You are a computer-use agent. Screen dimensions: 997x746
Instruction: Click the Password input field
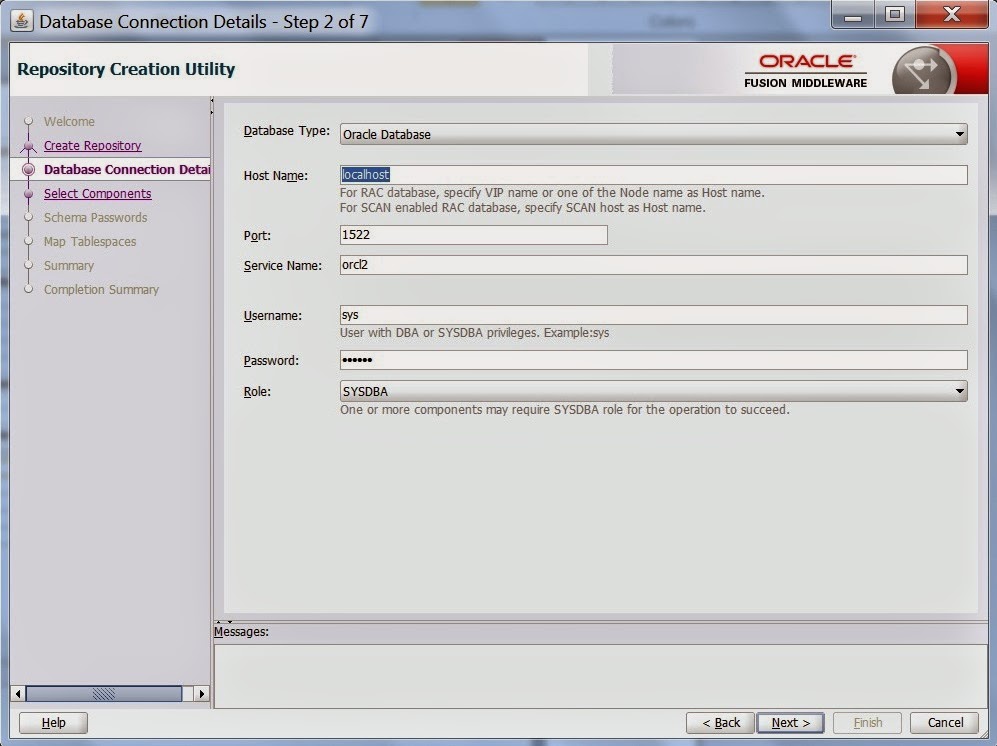coord(654,360)
